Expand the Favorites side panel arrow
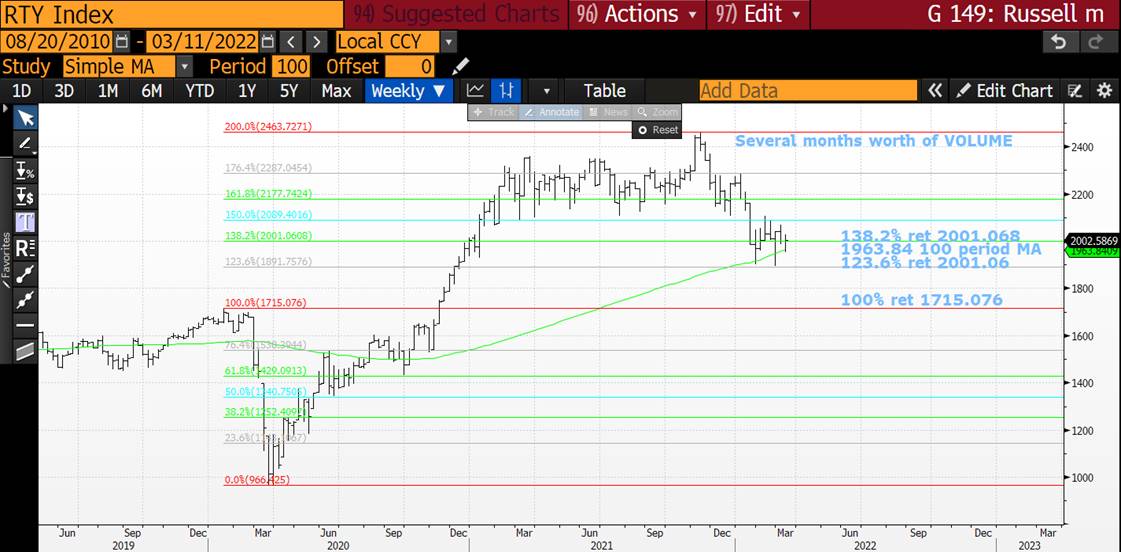1121x552 pixels. click(x=6, y=109)
